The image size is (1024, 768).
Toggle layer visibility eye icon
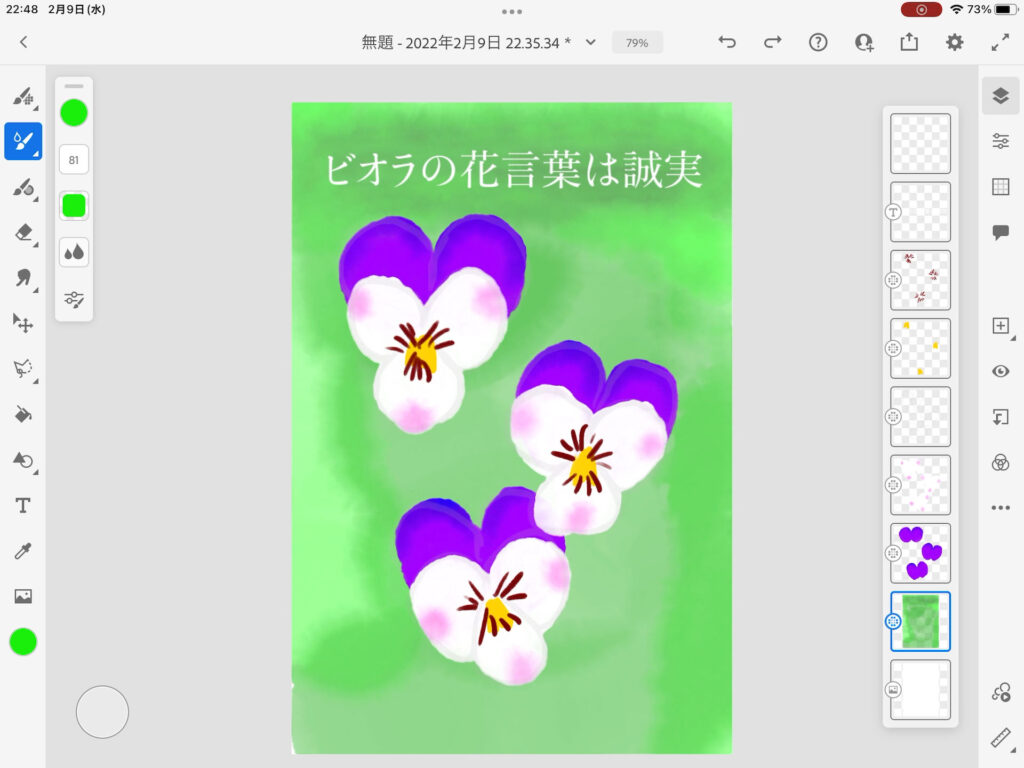(x=1000, y=371)
